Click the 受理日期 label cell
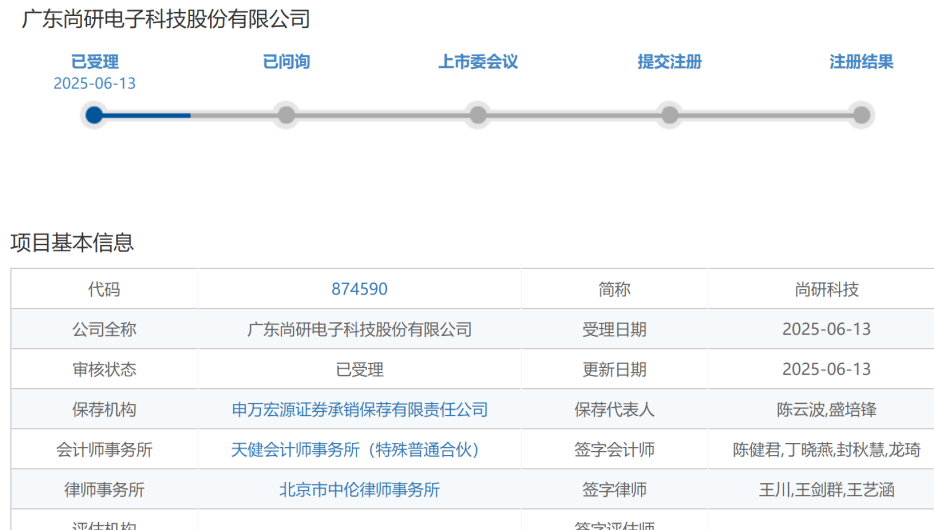Screen dimensions: 934x530 (x=614, y=329)
